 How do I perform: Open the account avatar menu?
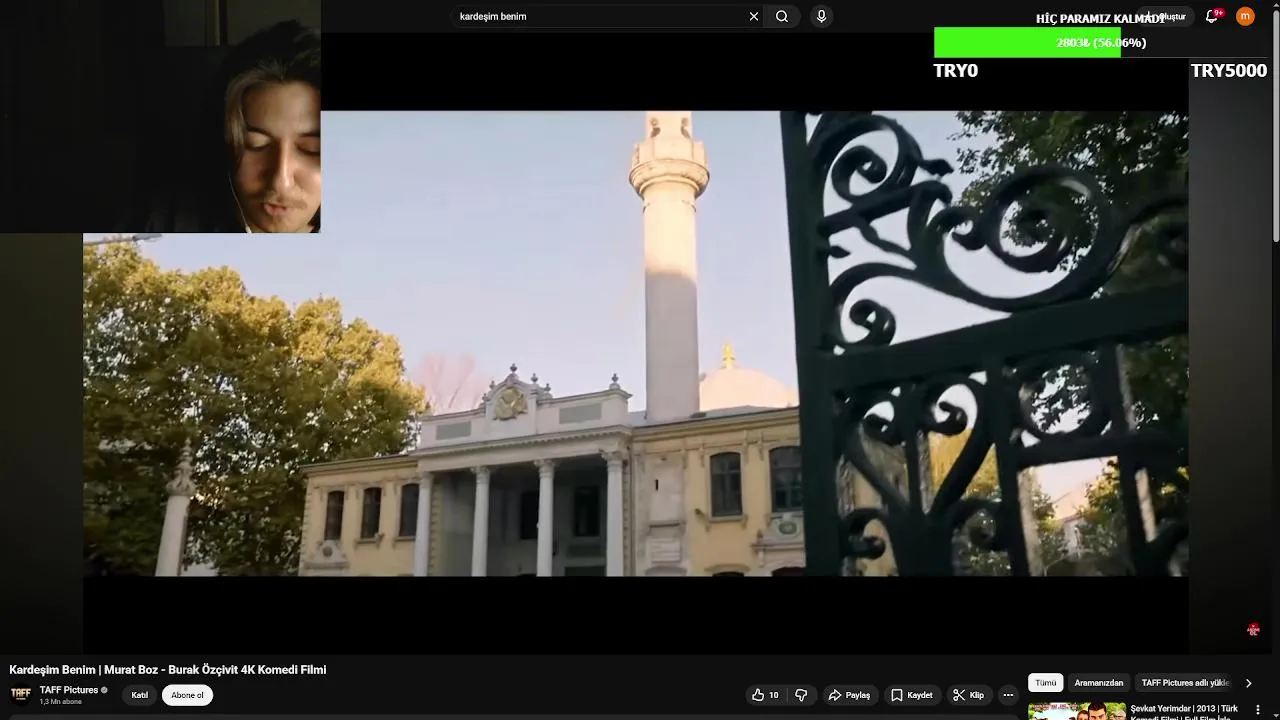coord(1245,16)
